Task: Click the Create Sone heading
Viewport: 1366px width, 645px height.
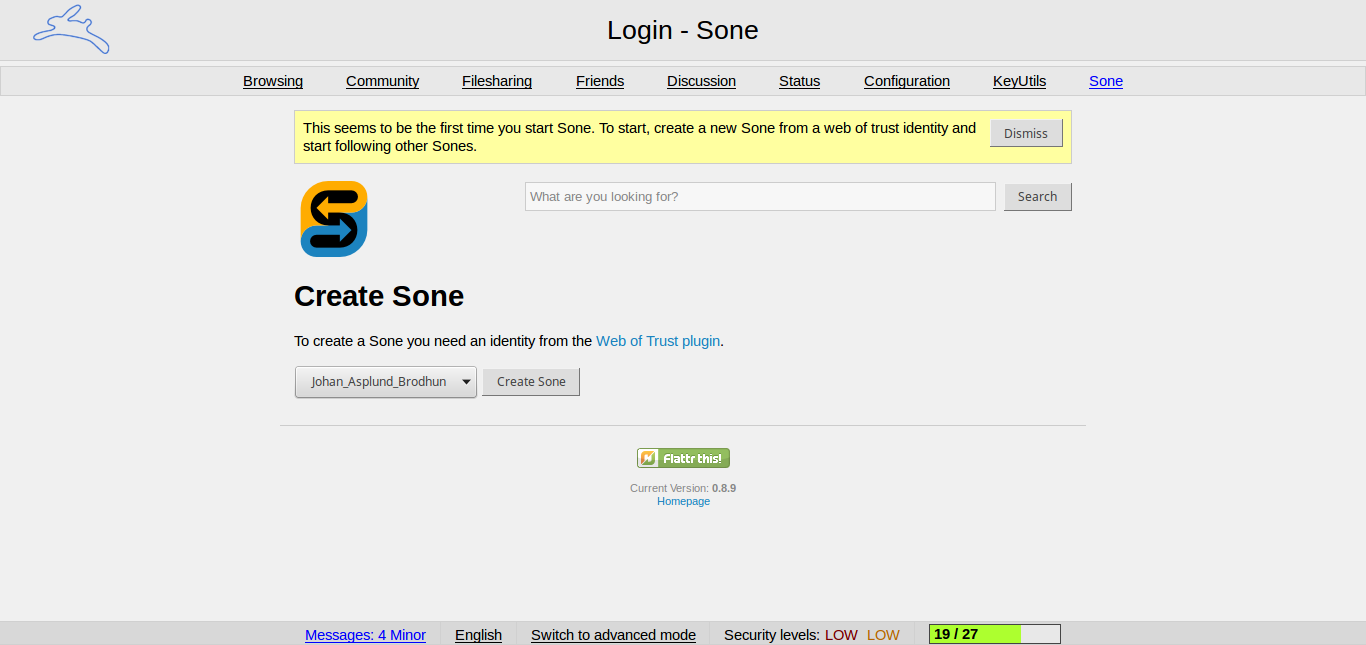Action: [x=379, y=296]
